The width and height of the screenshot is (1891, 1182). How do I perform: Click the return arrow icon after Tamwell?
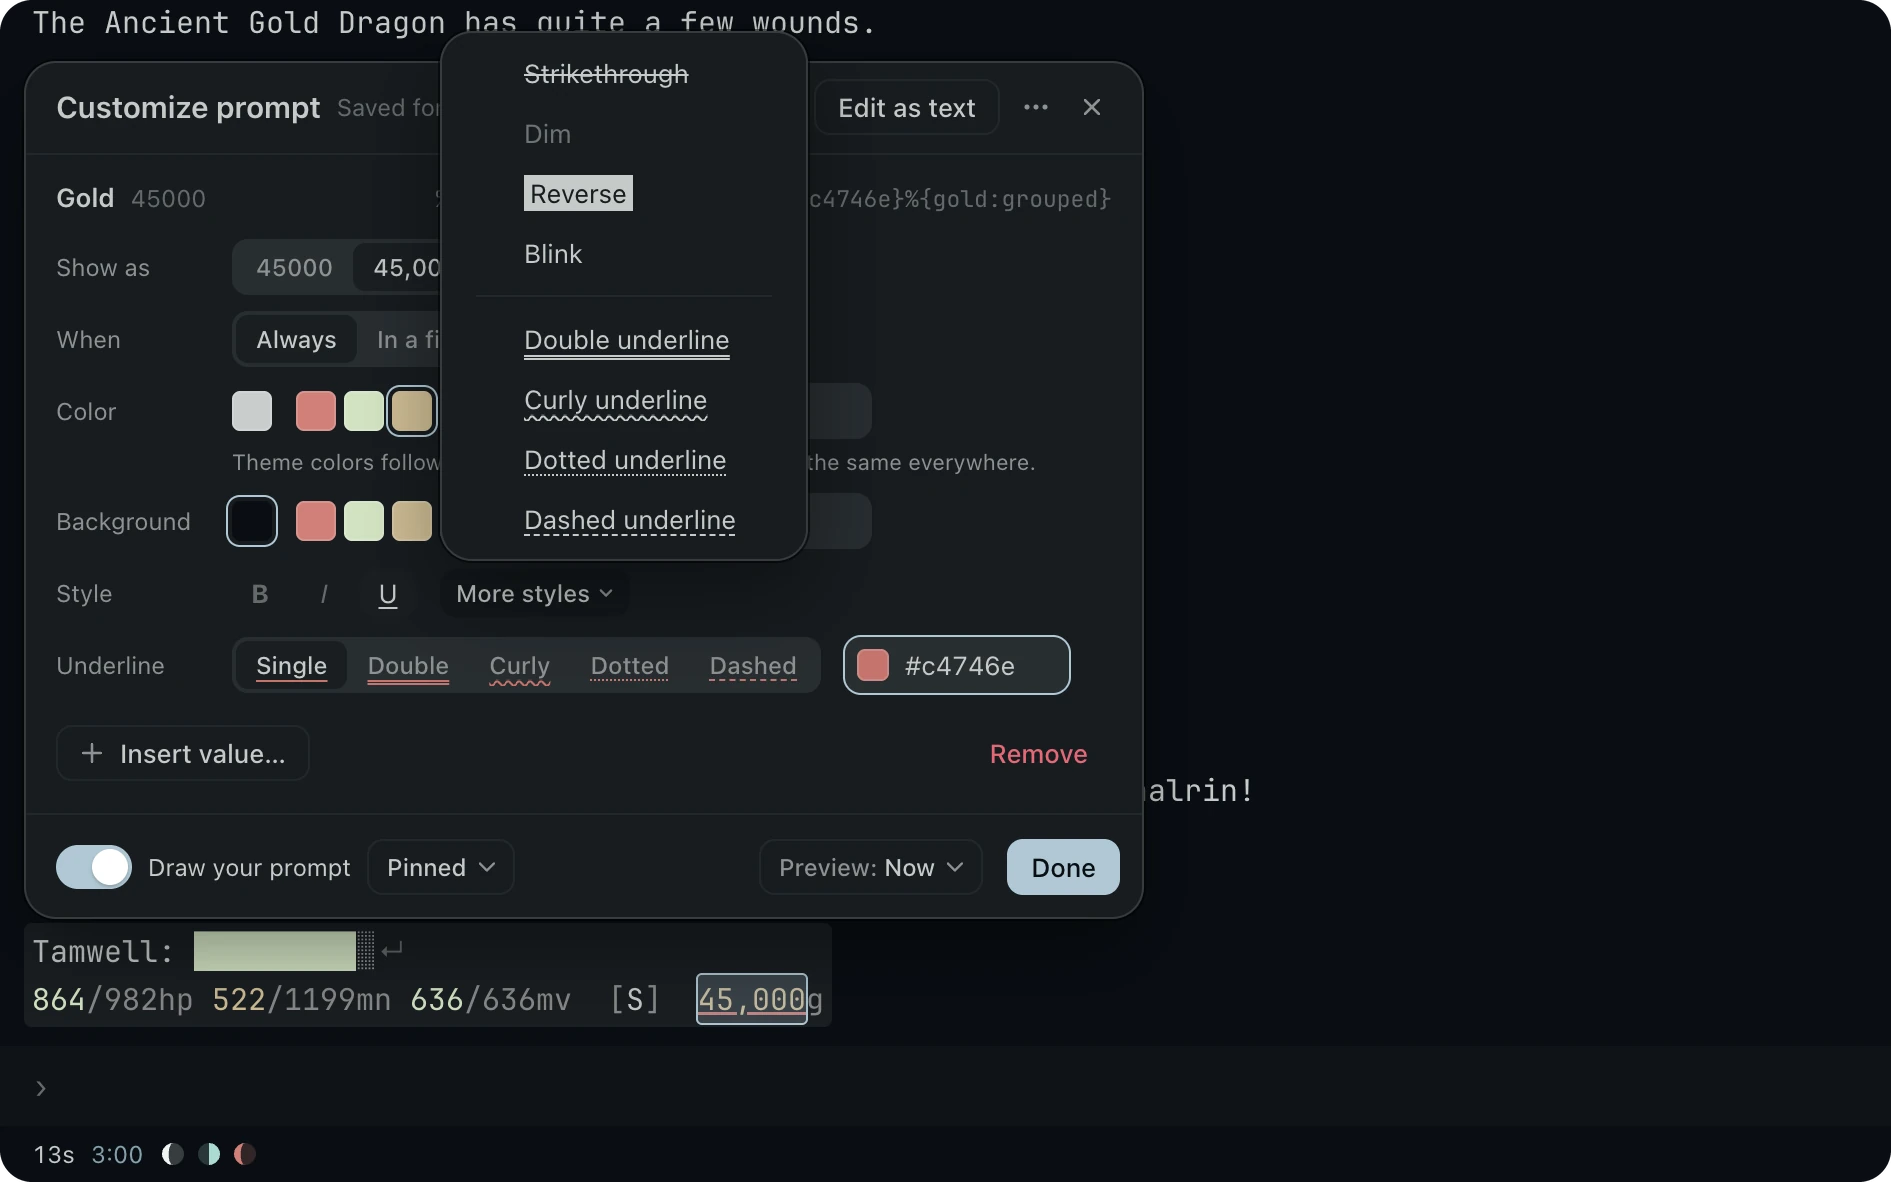pos(392,949)
